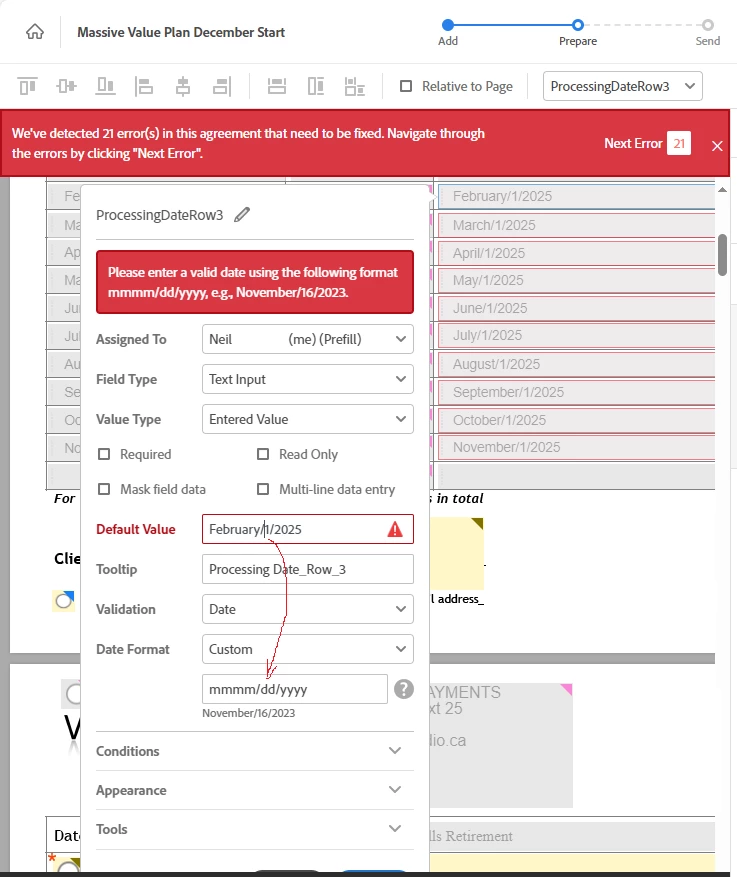Select the September/1/2025 field
Screen dimensions: 737x877
pyautogui.click(x=577, y=392)
